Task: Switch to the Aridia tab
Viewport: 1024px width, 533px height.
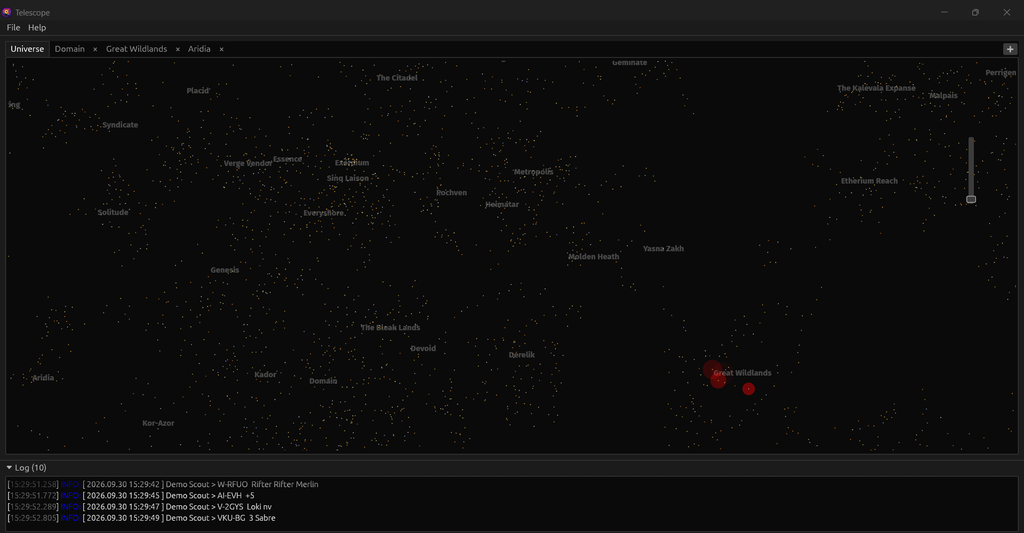Action: 199,49
